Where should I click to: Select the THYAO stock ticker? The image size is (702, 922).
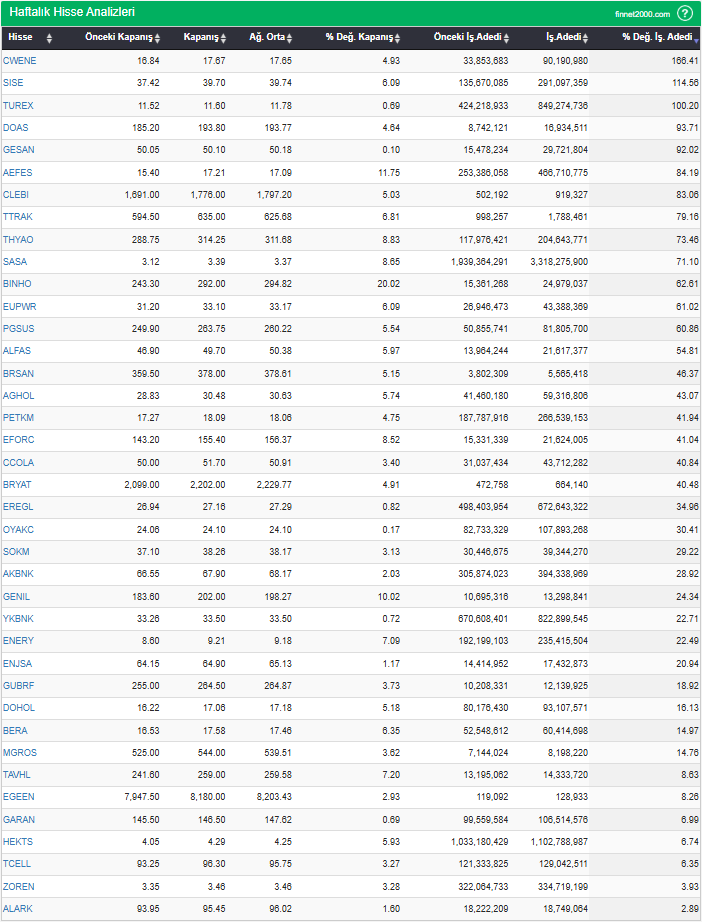coord(18,240)
